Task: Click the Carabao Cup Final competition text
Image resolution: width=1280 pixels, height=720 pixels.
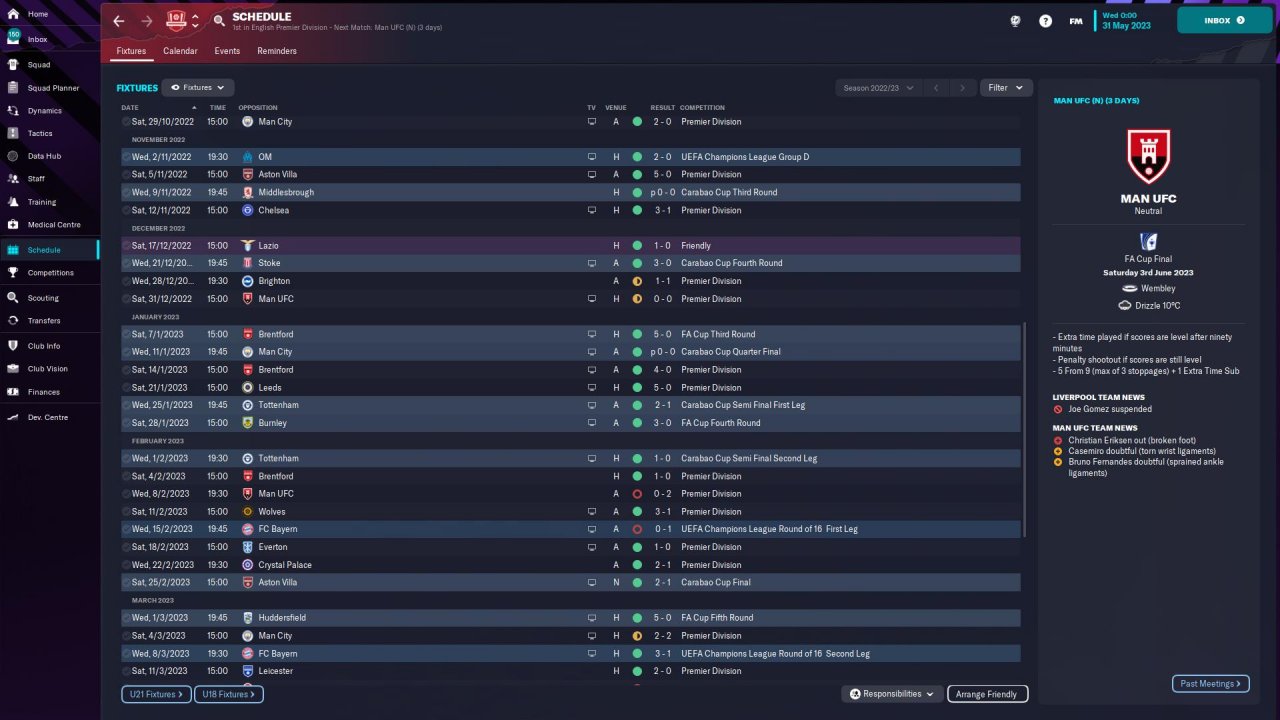Action: 716,583
